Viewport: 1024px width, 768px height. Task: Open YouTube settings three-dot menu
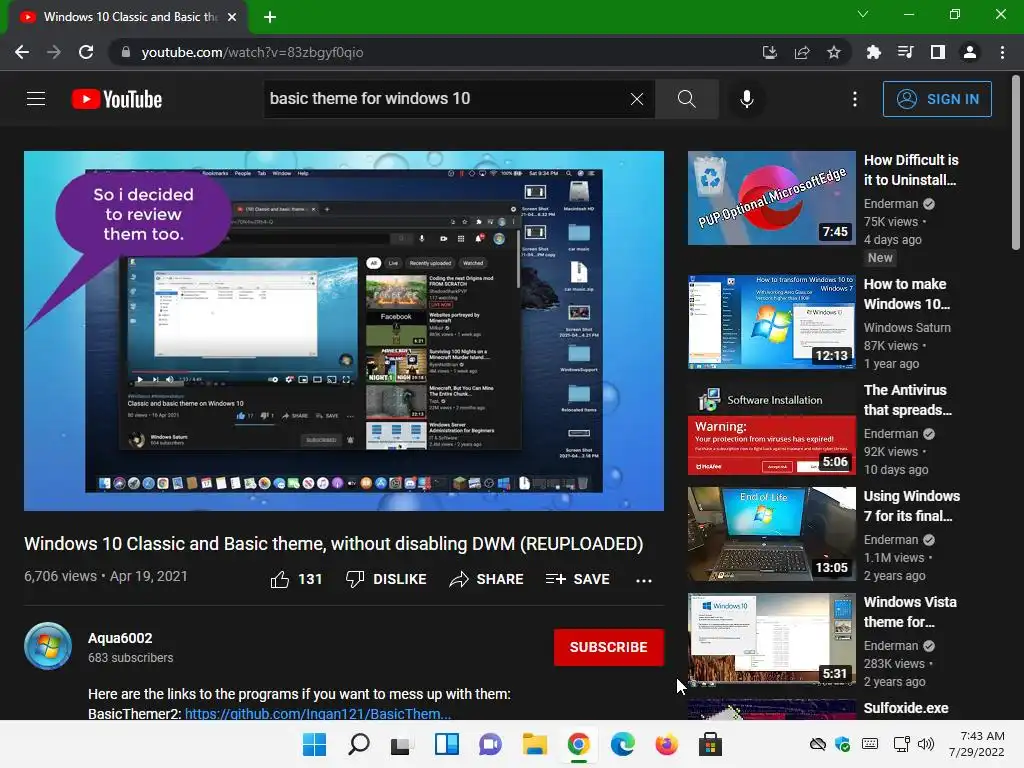tap(855, 99)
